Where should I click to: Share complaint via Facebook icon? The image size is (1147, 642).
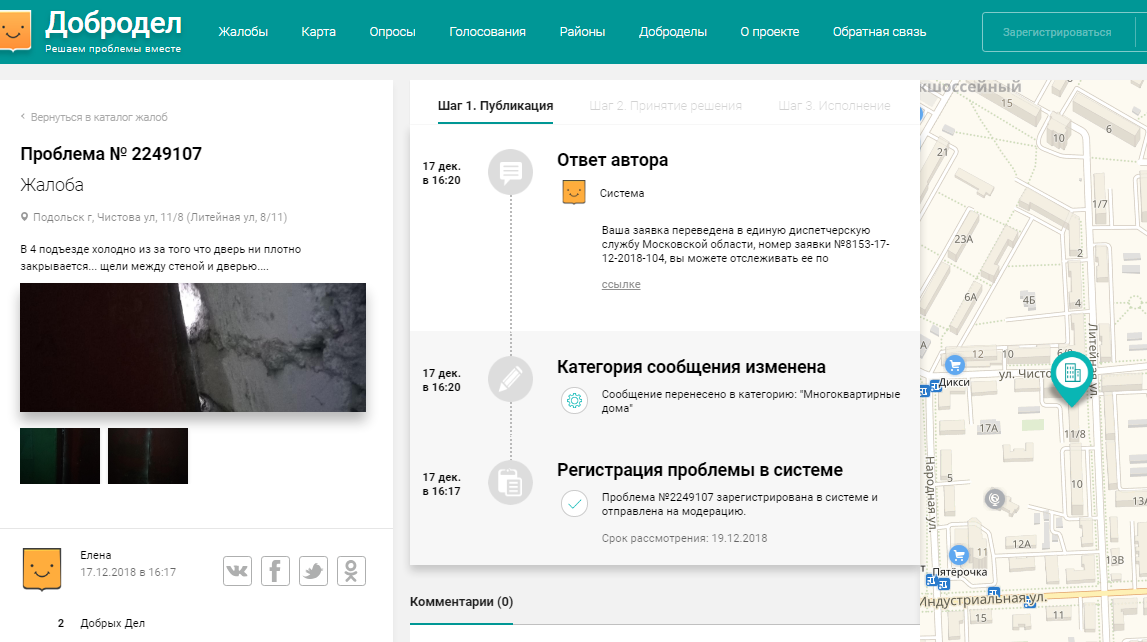[275, 571]
